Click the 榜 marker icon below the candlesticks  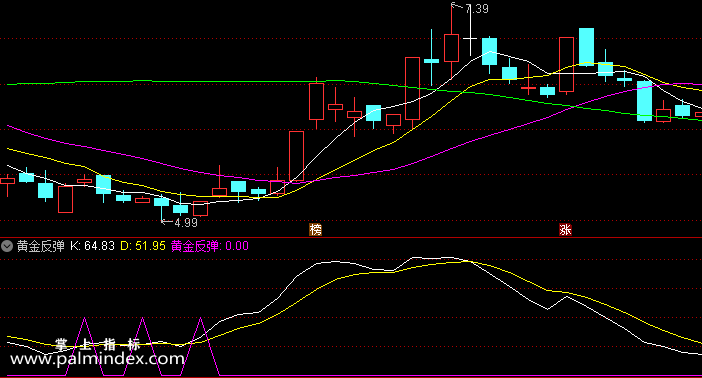pos(316,230)
